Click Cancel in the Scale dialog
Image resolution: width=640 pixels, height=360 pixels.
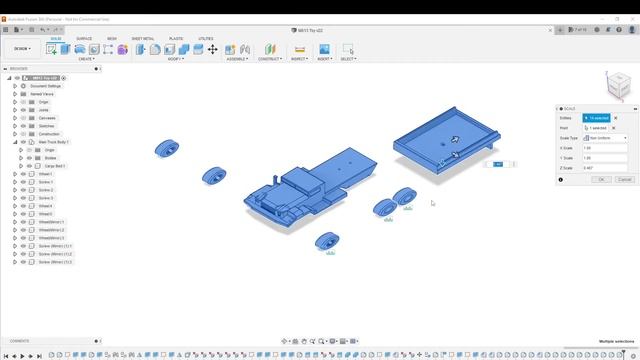point(624,180)
